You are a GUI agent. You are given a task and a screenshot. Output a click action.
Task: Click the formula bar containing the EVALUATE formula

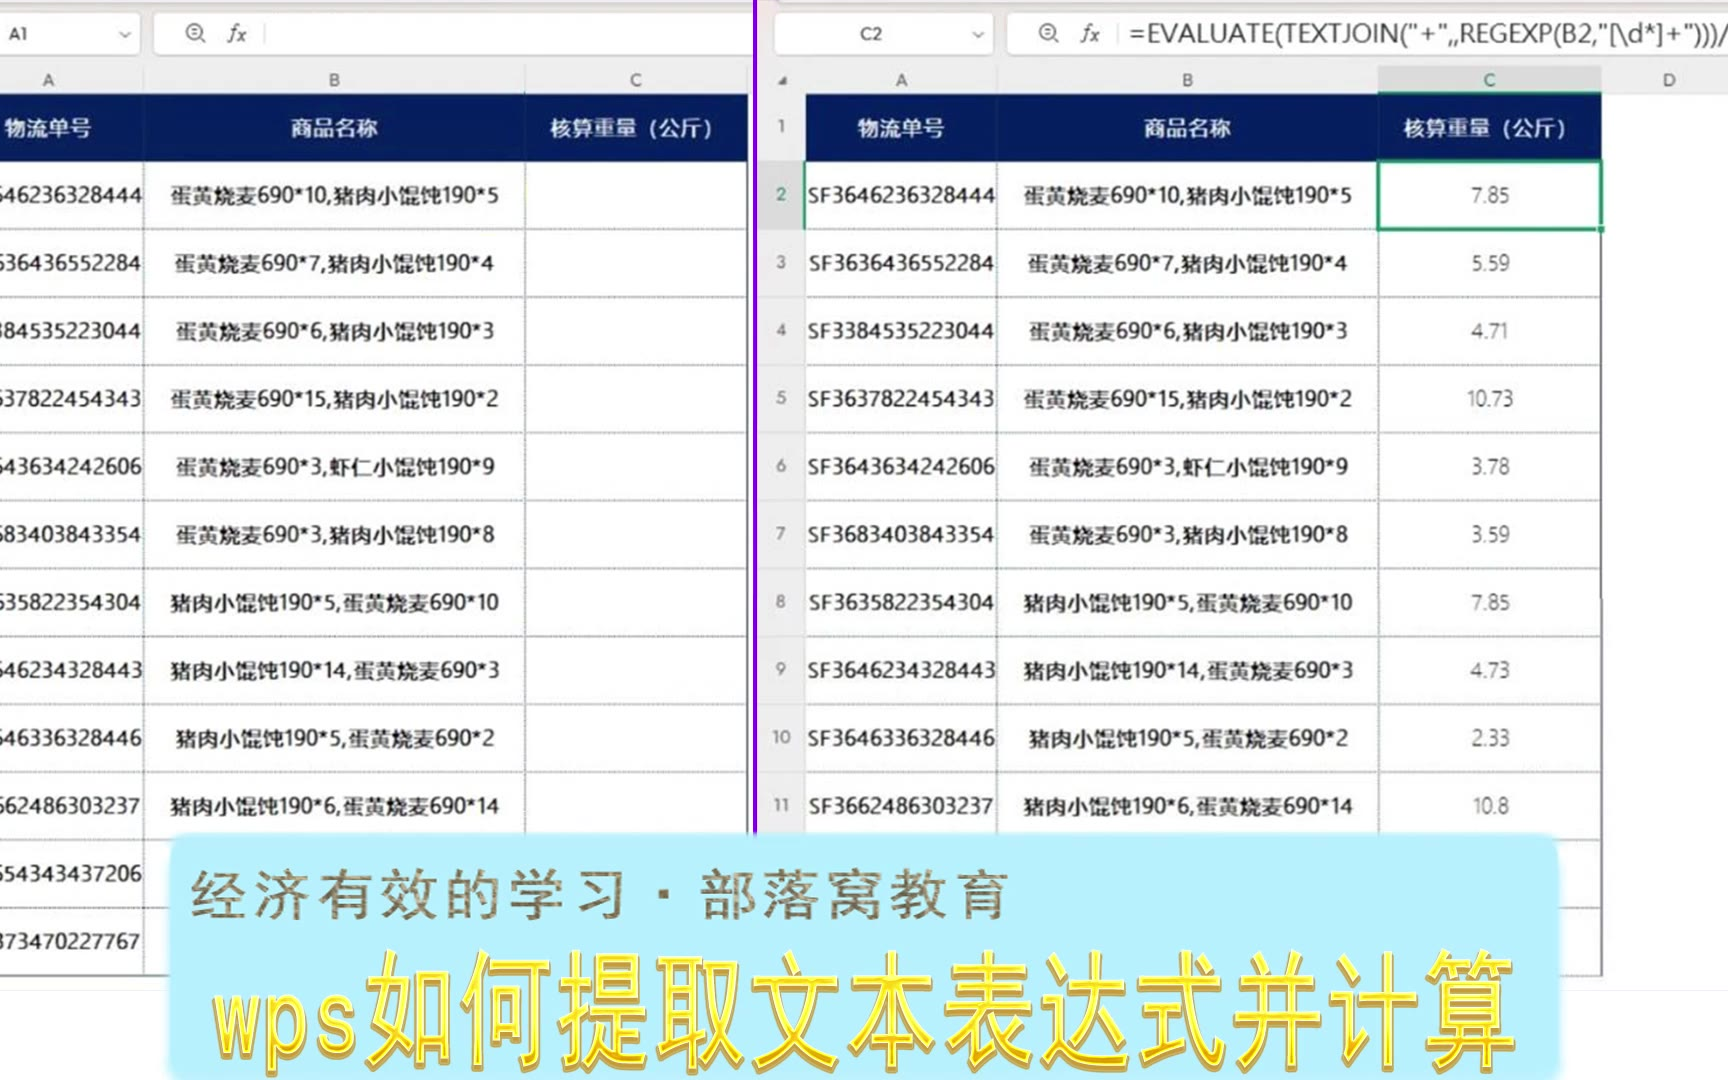(1420, 34)
